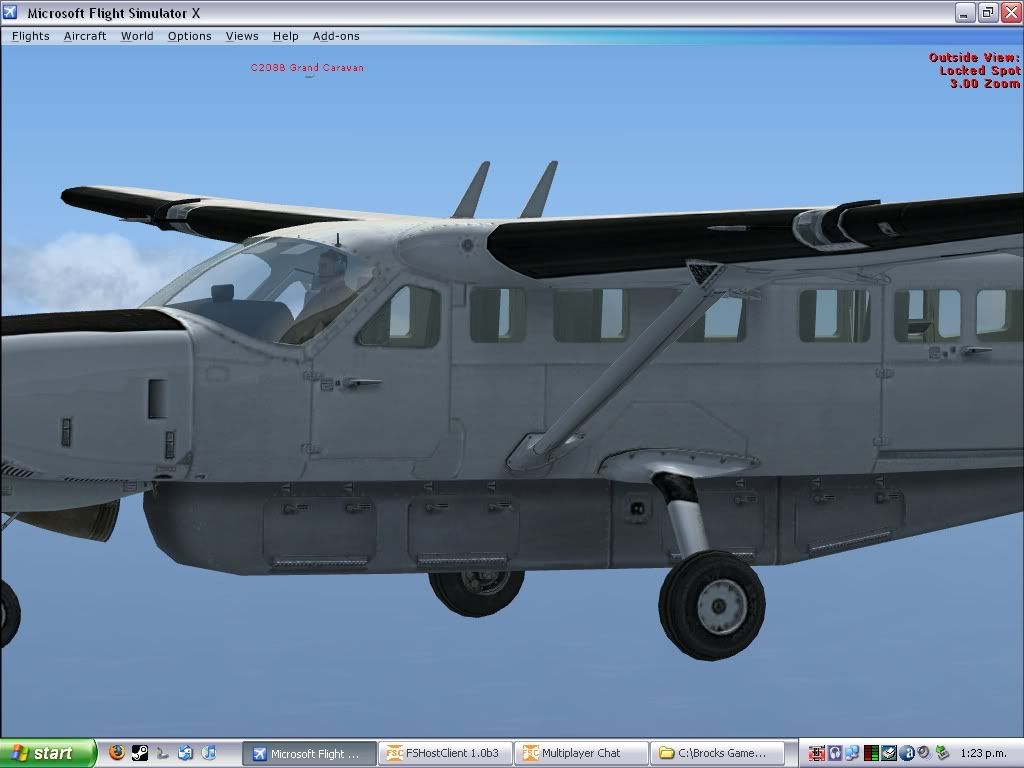Click the Flight Simulator title bar icon
Image resolution: width=1024 pixels, height=768 pixels.
[11, 13]
